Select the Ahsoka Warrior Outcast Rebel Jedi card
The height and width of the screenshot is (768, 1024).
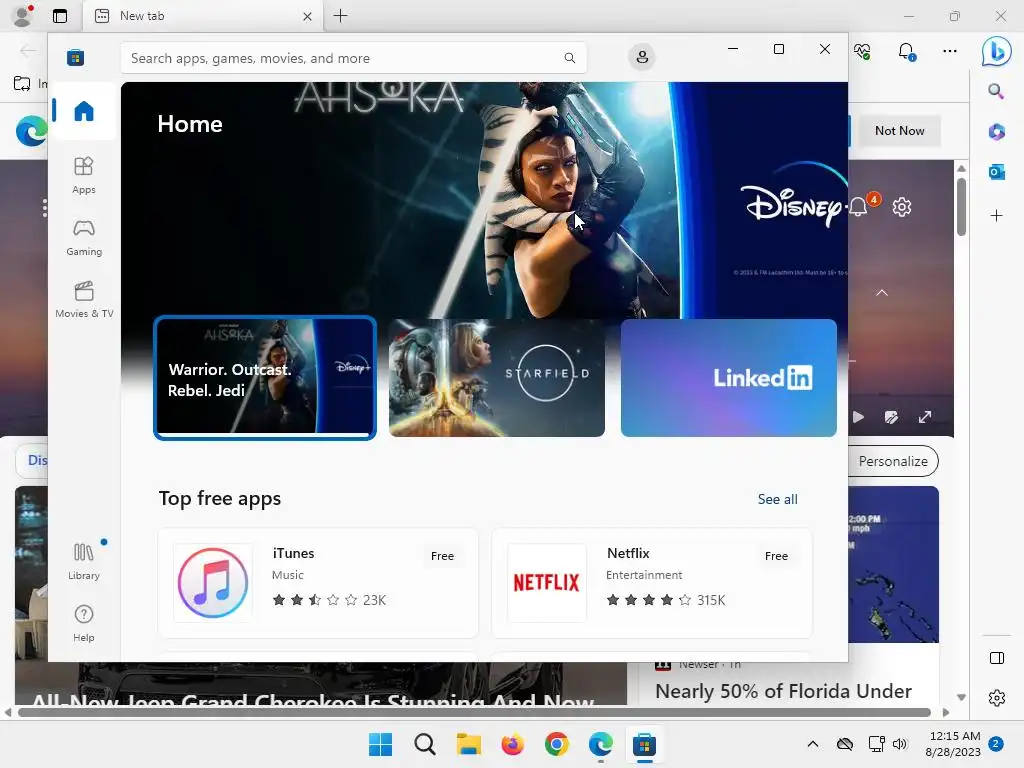click(264, 377)
